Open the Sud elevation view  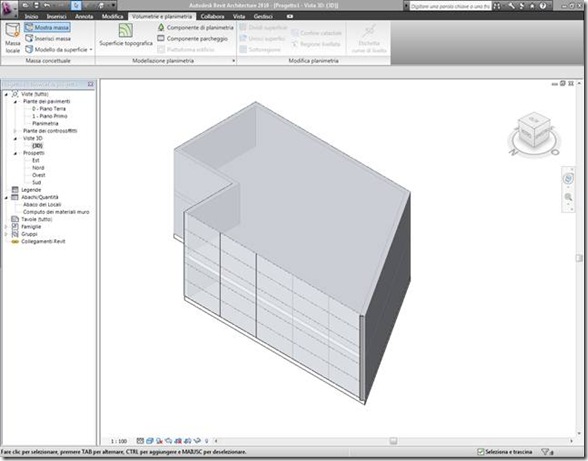click(36, 182)
